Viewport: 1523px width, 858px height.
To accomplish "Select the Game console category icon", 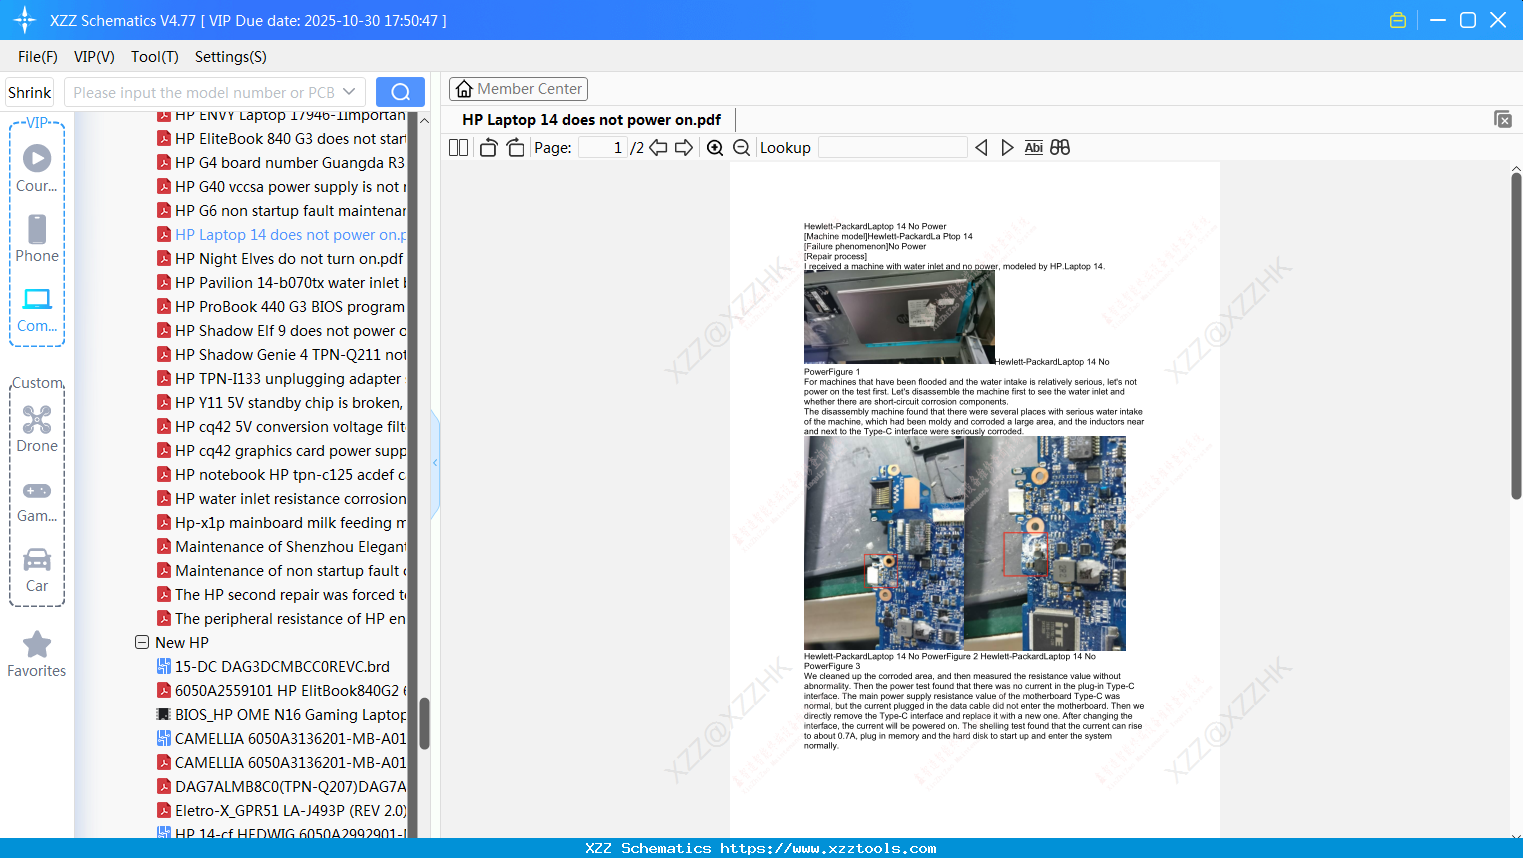I will coord(37,500).
